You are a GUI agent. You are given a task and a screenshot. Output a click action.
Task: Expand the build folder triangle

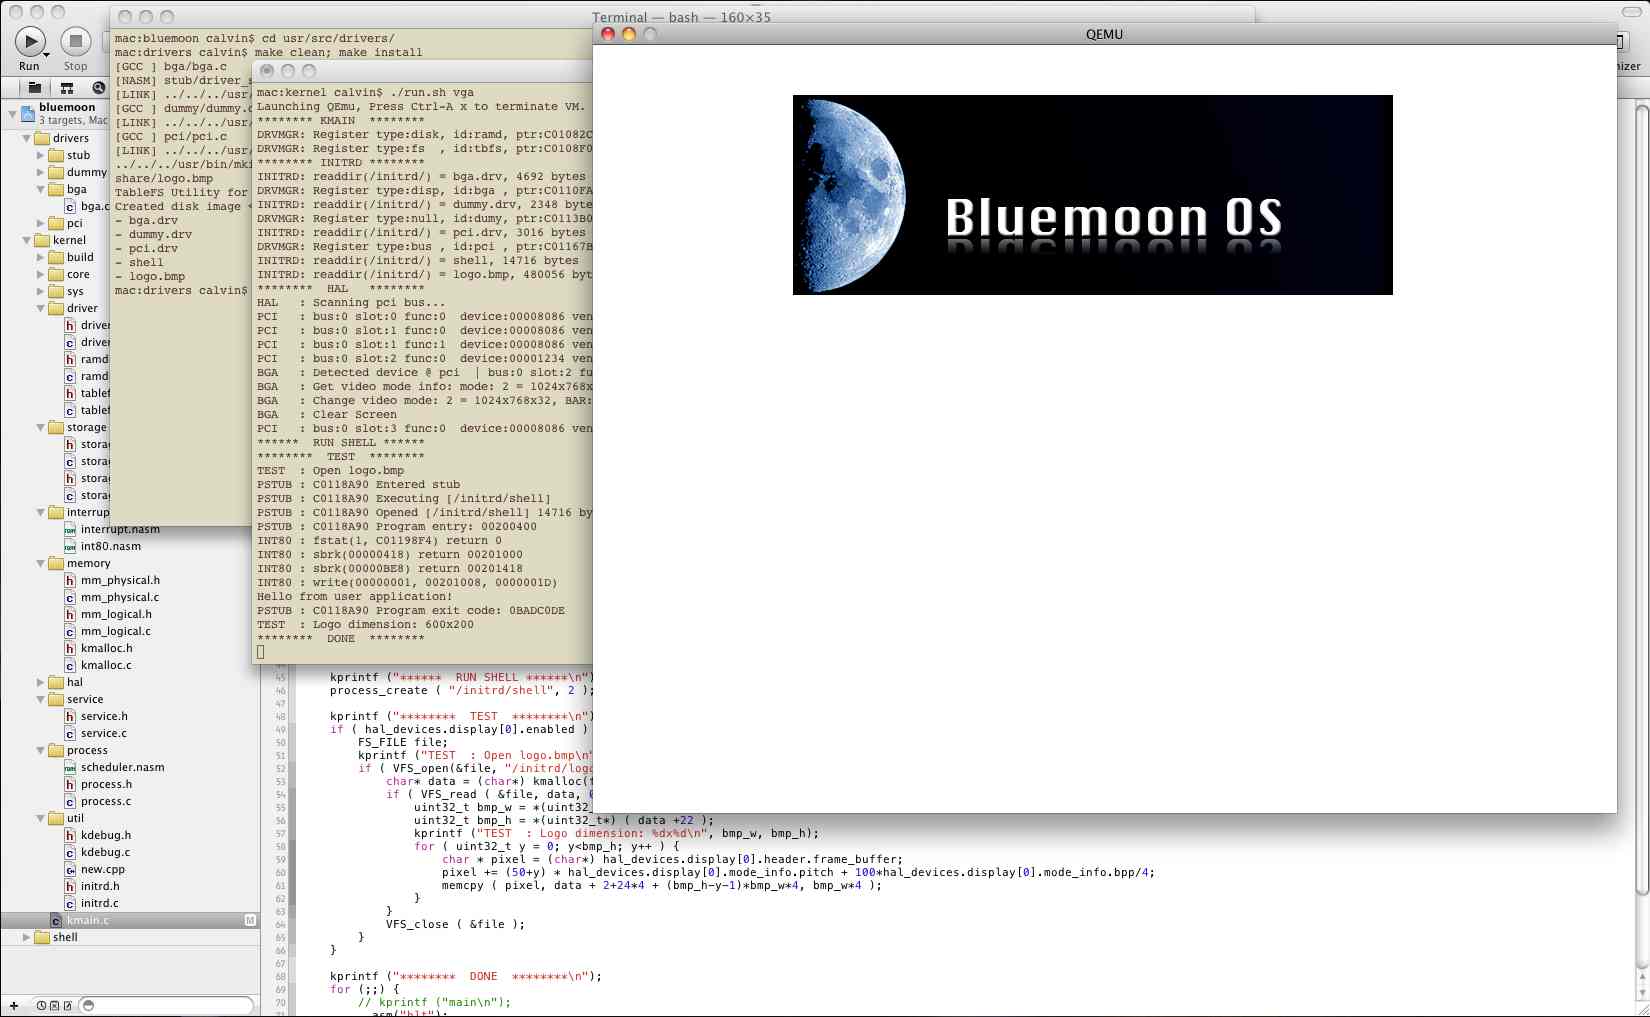41,257
